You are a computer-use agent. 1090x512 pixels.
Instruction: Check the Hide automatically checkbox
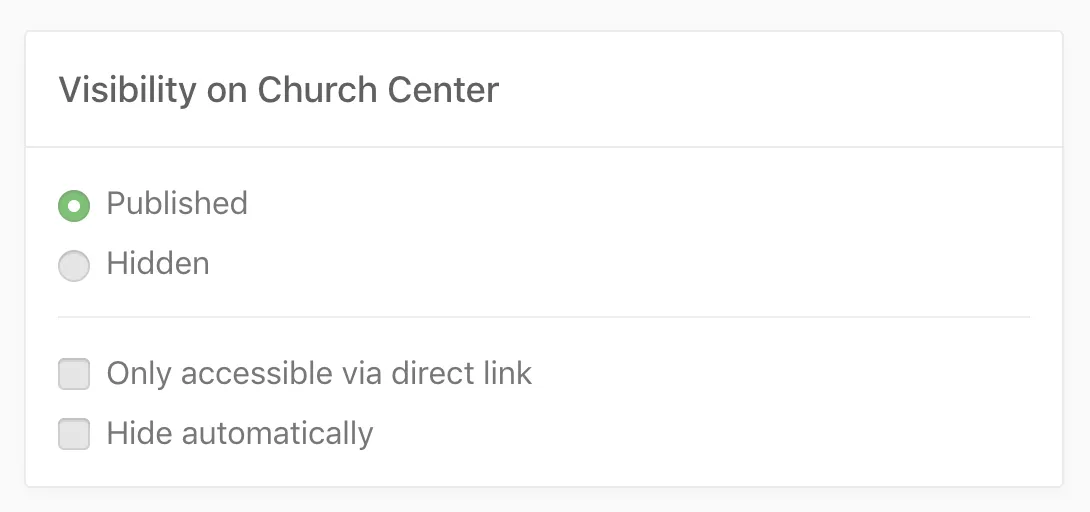coord(74,435)
